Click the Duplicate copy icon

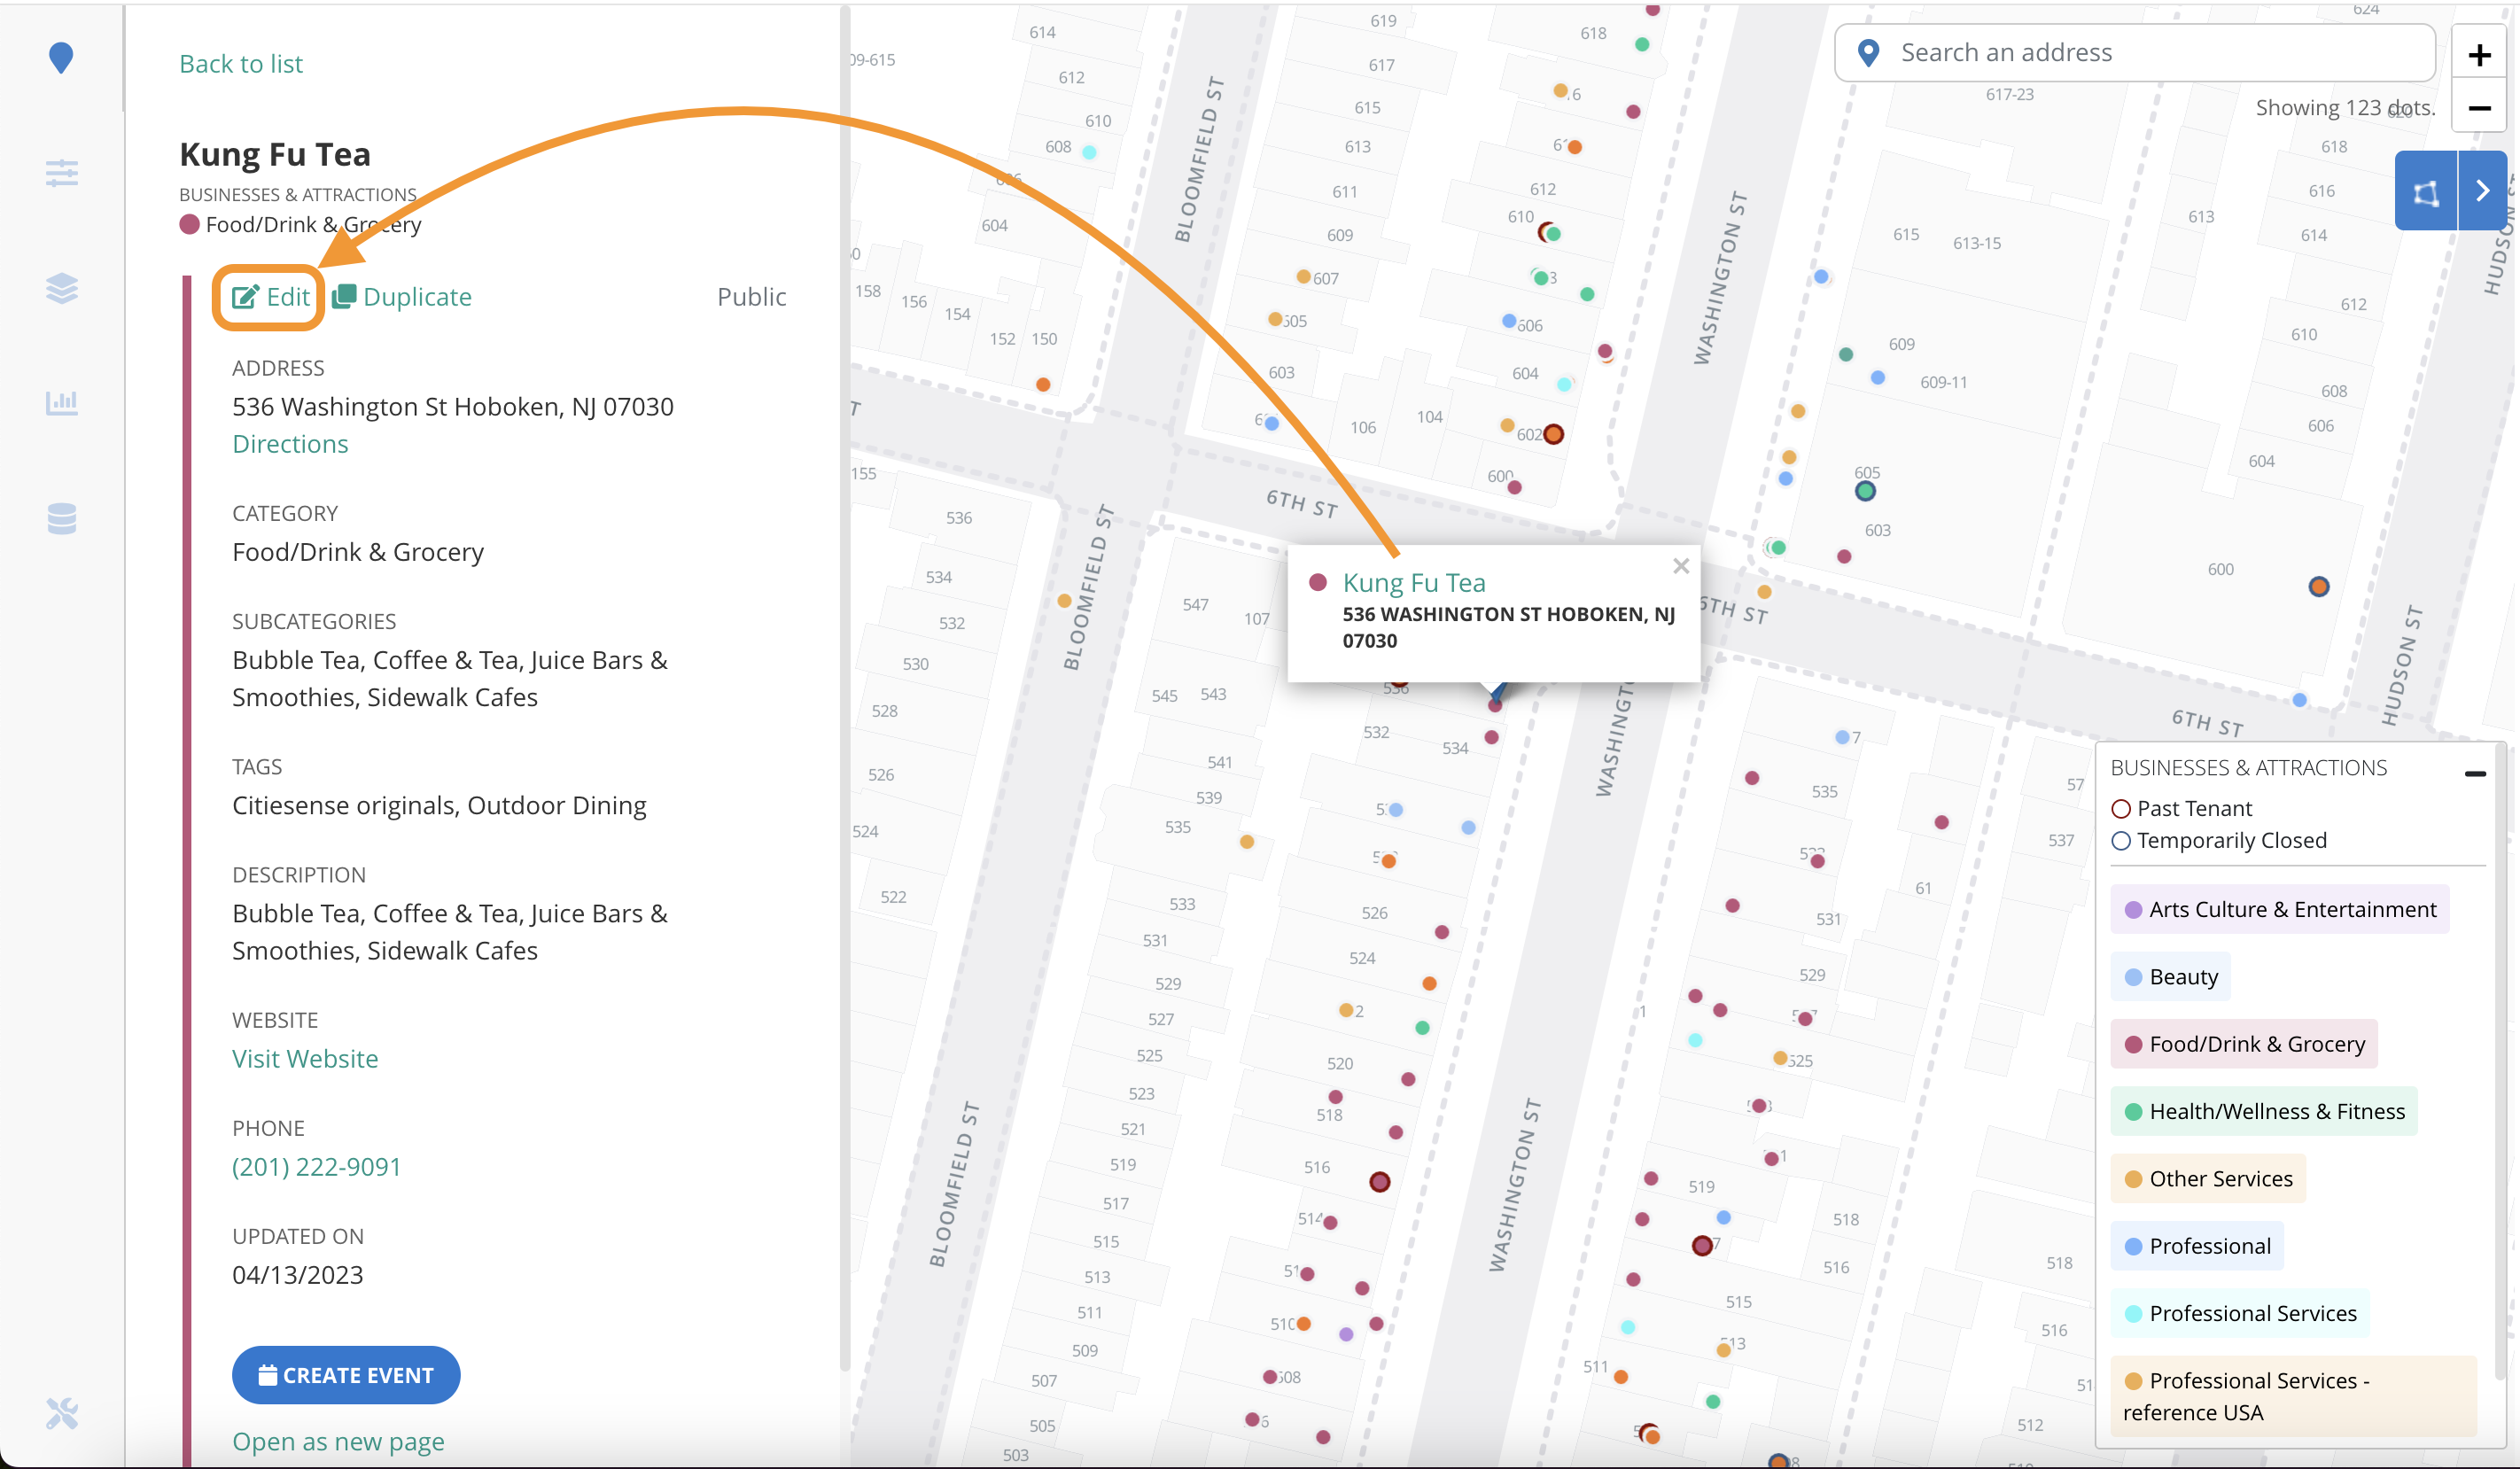(344, 297)
